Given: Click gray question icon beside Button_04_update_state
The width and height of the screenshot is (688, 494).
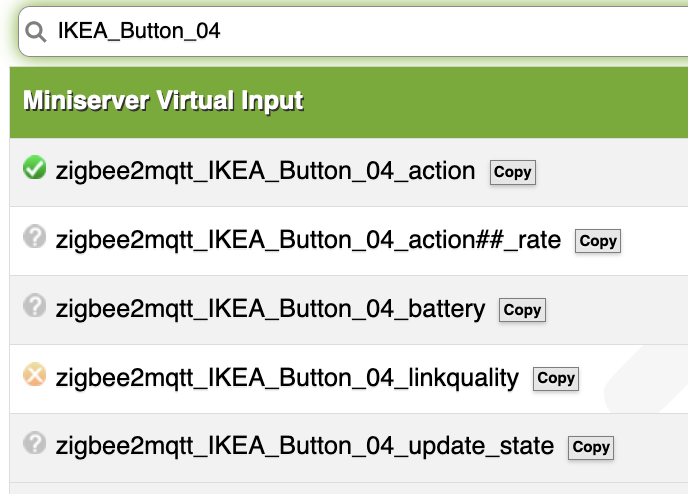Looking at the screenshot, I should [34, 445].
